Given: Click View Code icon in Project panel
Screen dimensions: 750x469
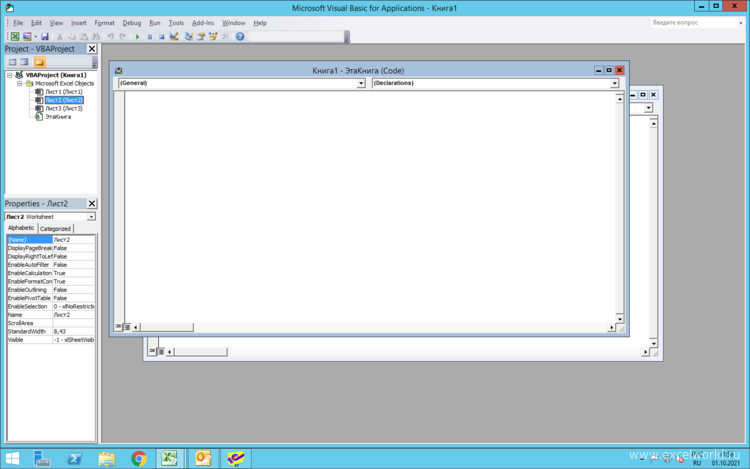Looking at the screenshot, I should pos(12,62).
